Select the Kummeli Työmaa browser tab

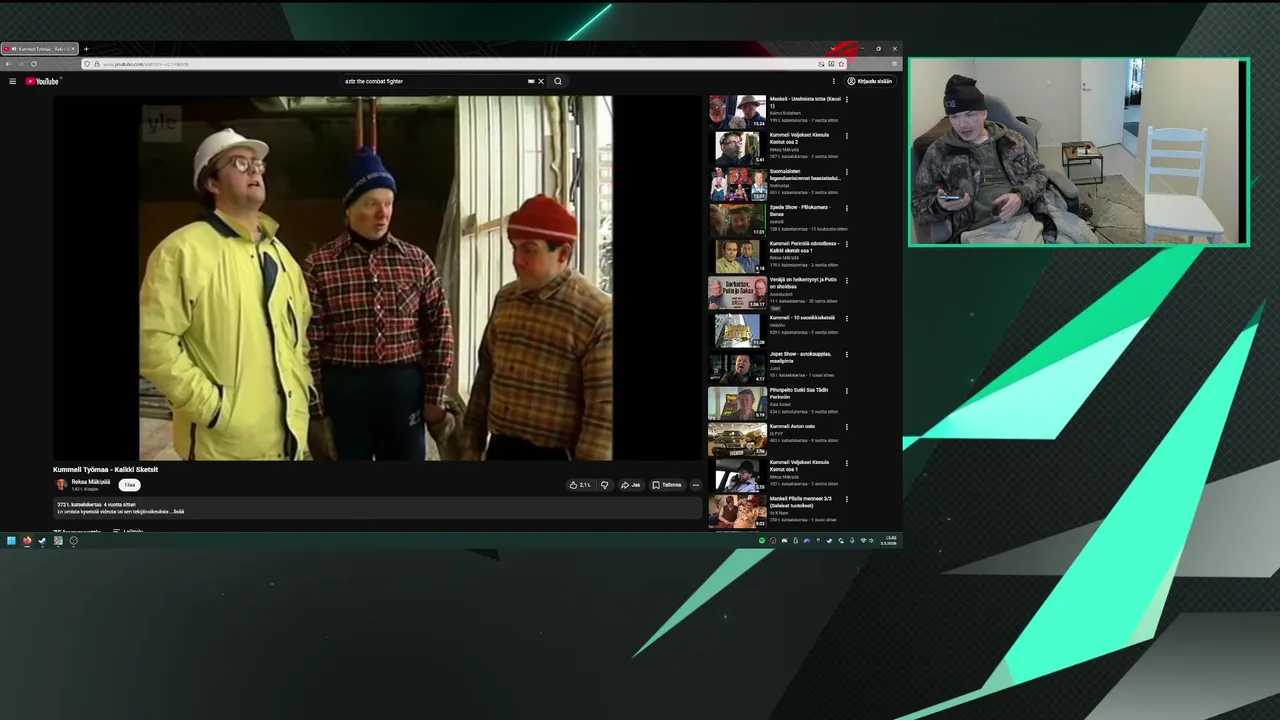(x=40, y=49)
